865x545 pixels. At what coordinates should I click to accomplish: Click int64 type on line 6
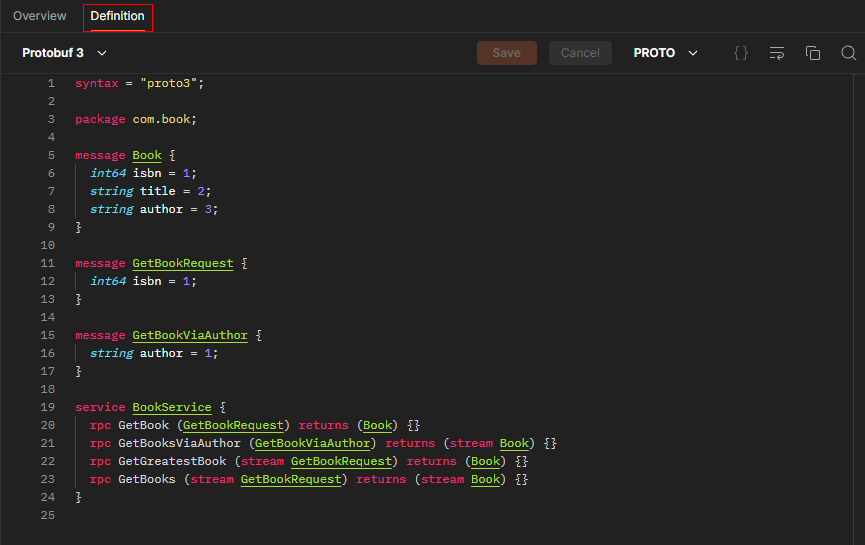click(108, 173)
